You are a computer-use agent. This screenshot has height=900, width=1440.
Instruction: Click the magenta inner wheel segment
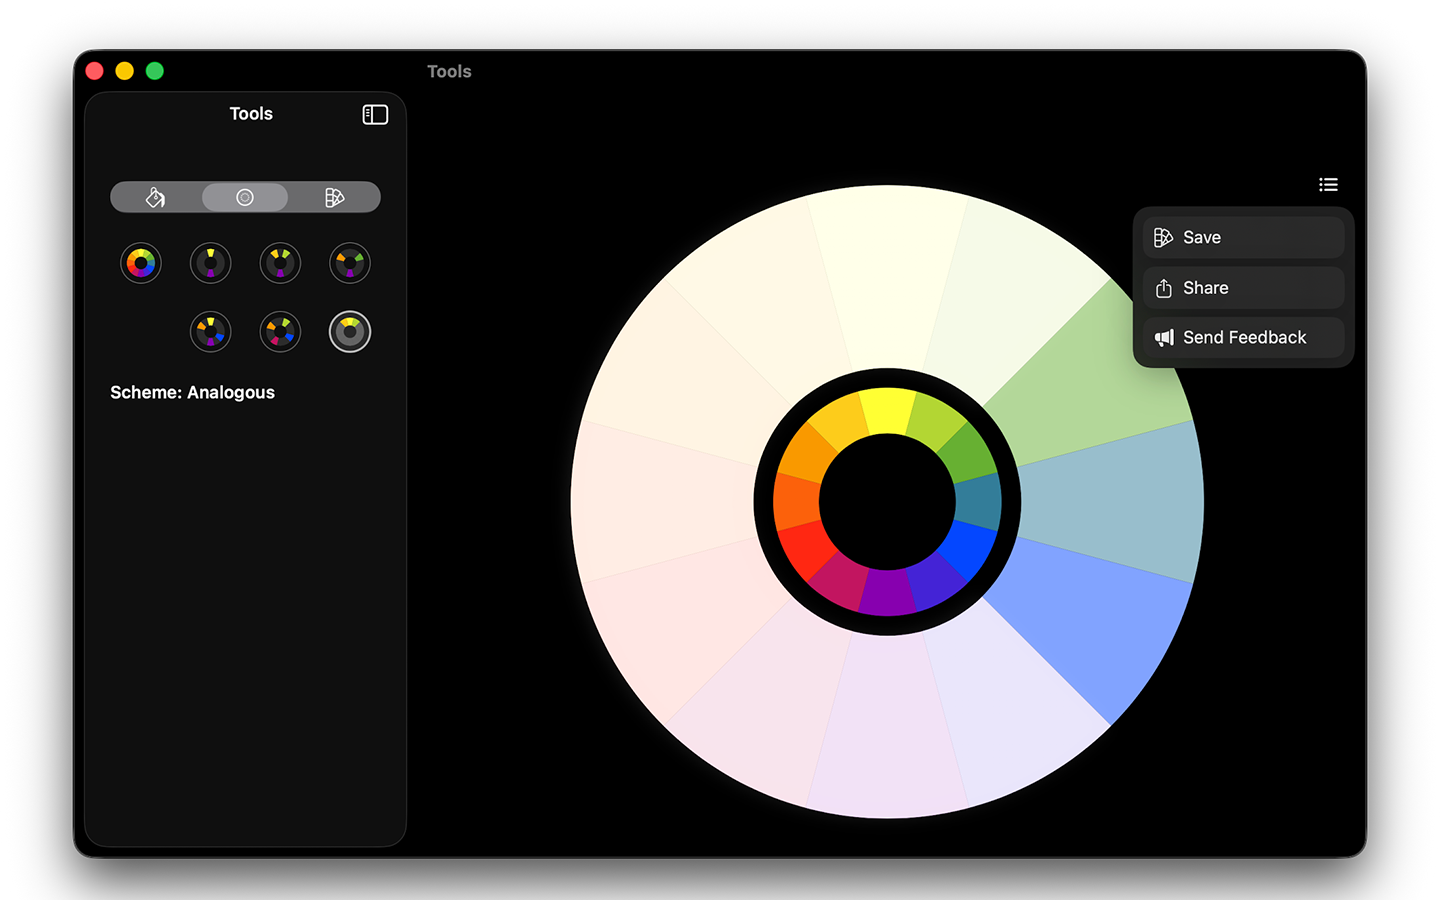point(840,583)
